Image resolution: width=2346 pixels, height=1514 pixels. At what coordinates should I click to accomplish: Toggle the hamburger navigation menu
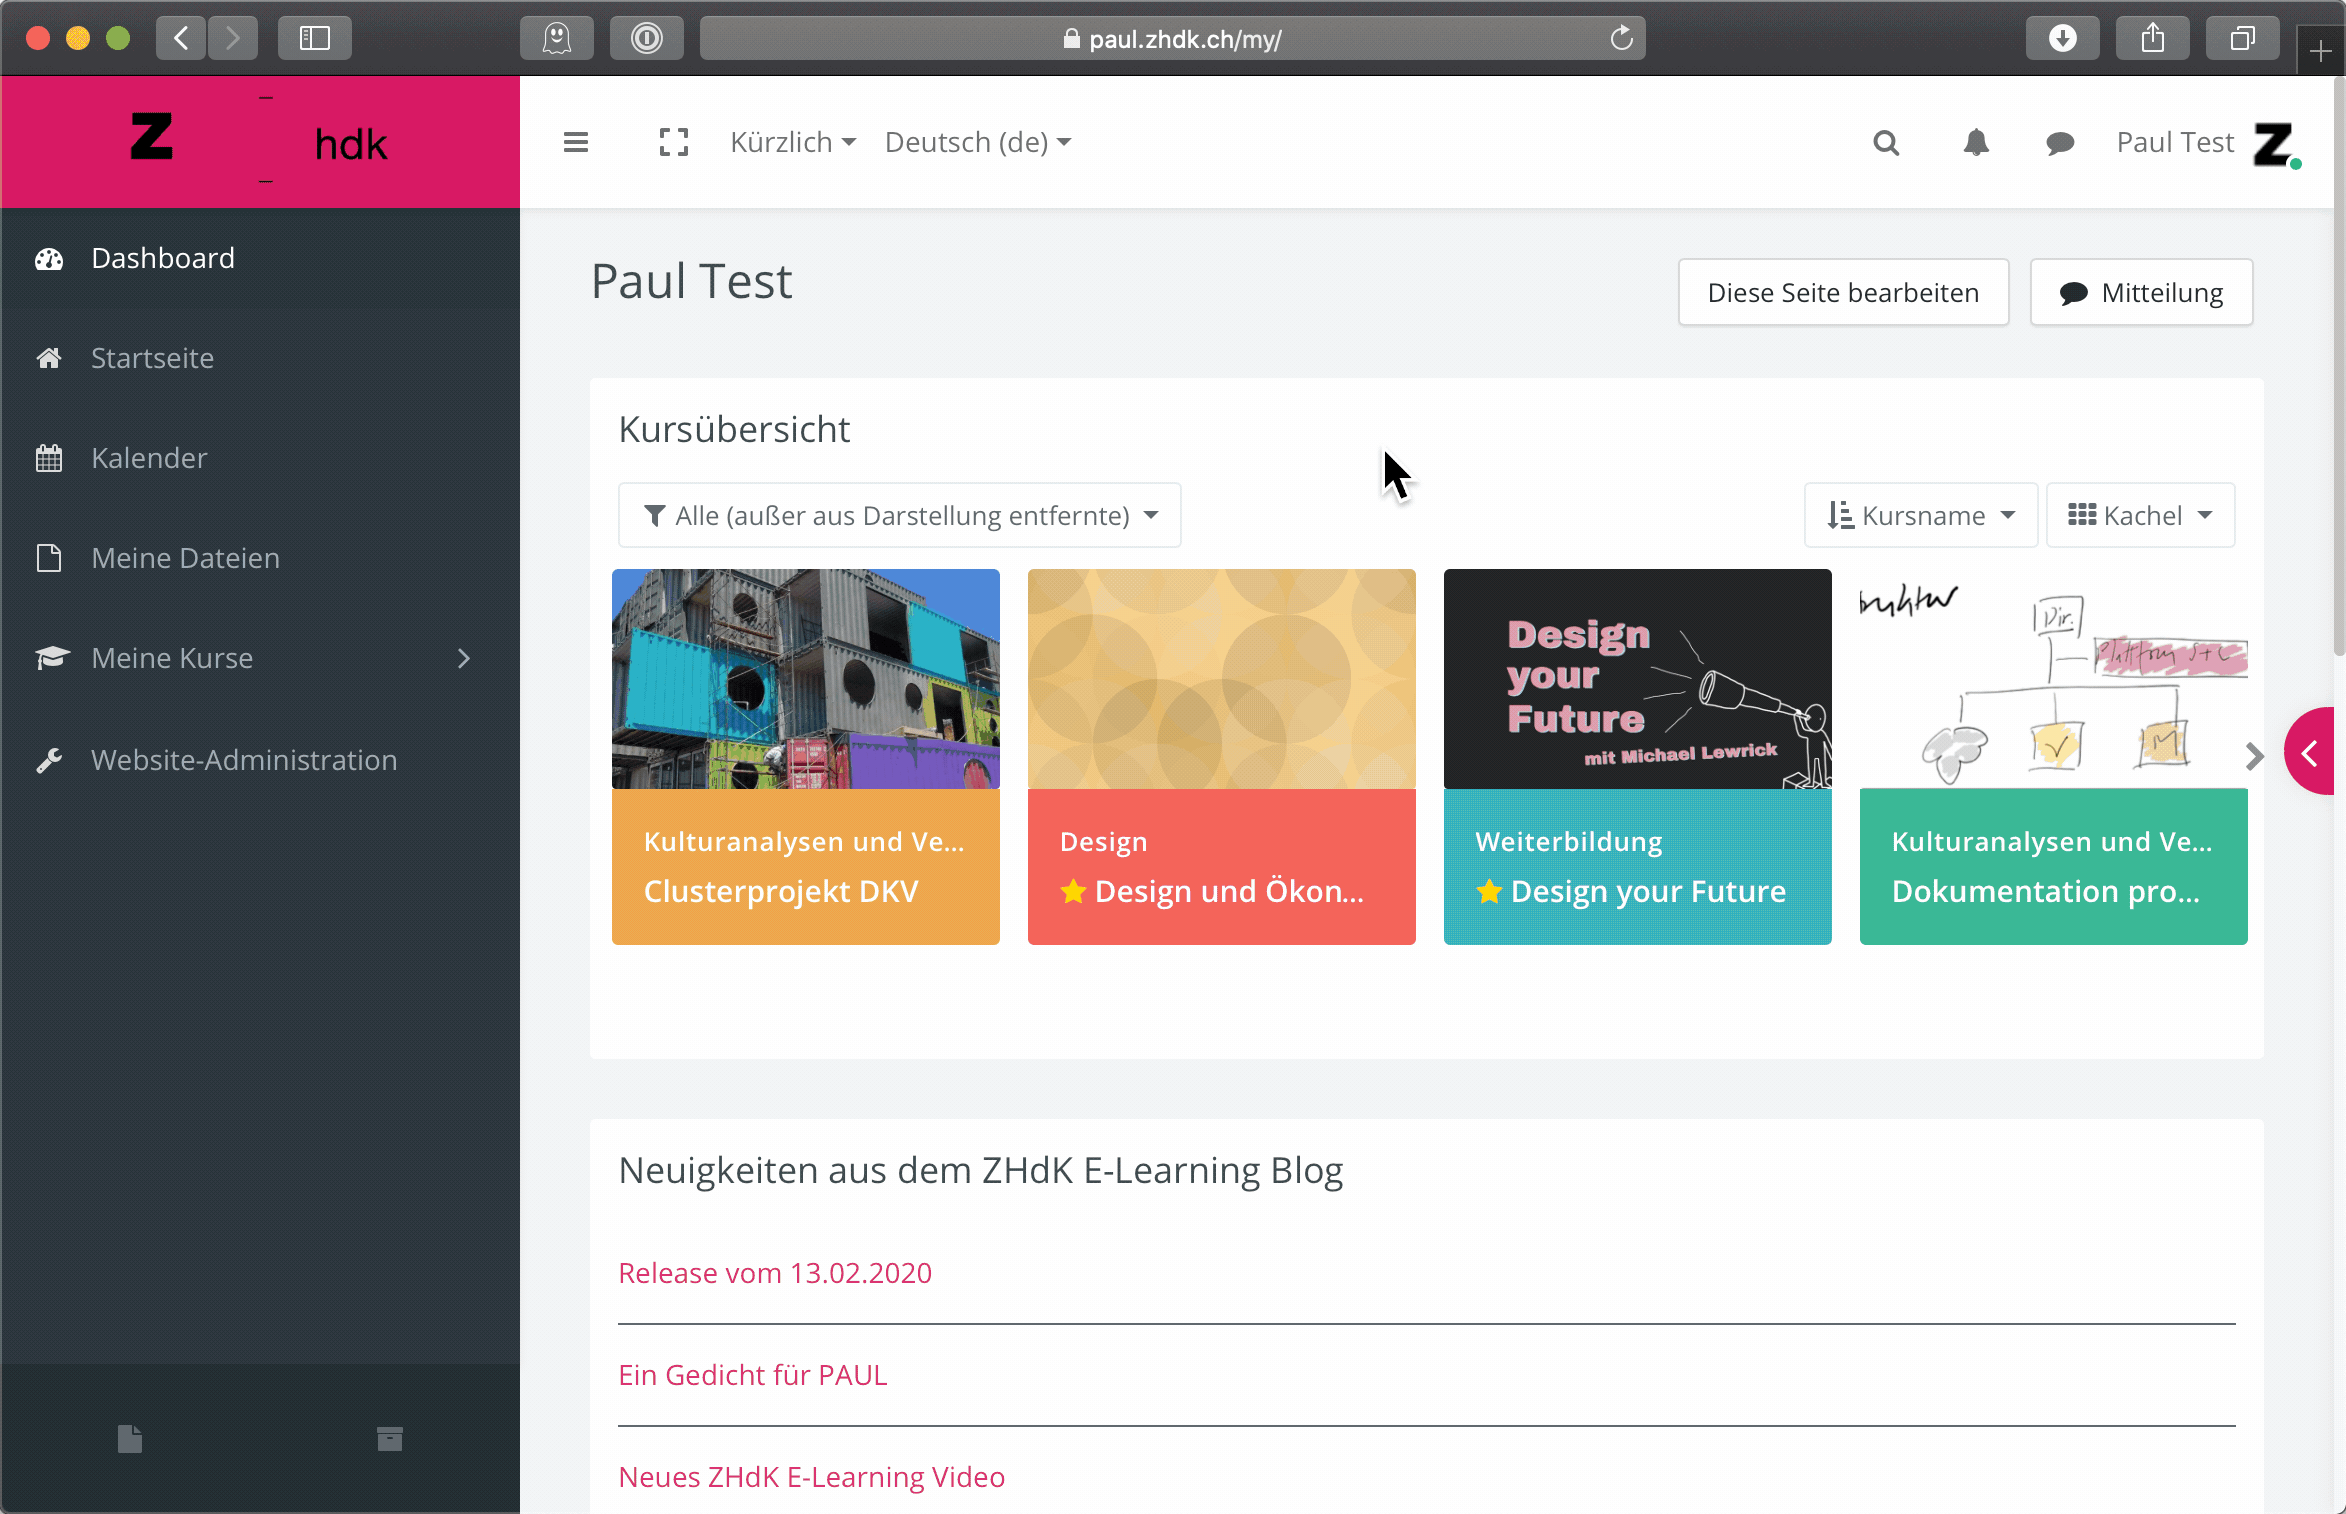pyautogui.click(x=576, y=143)
